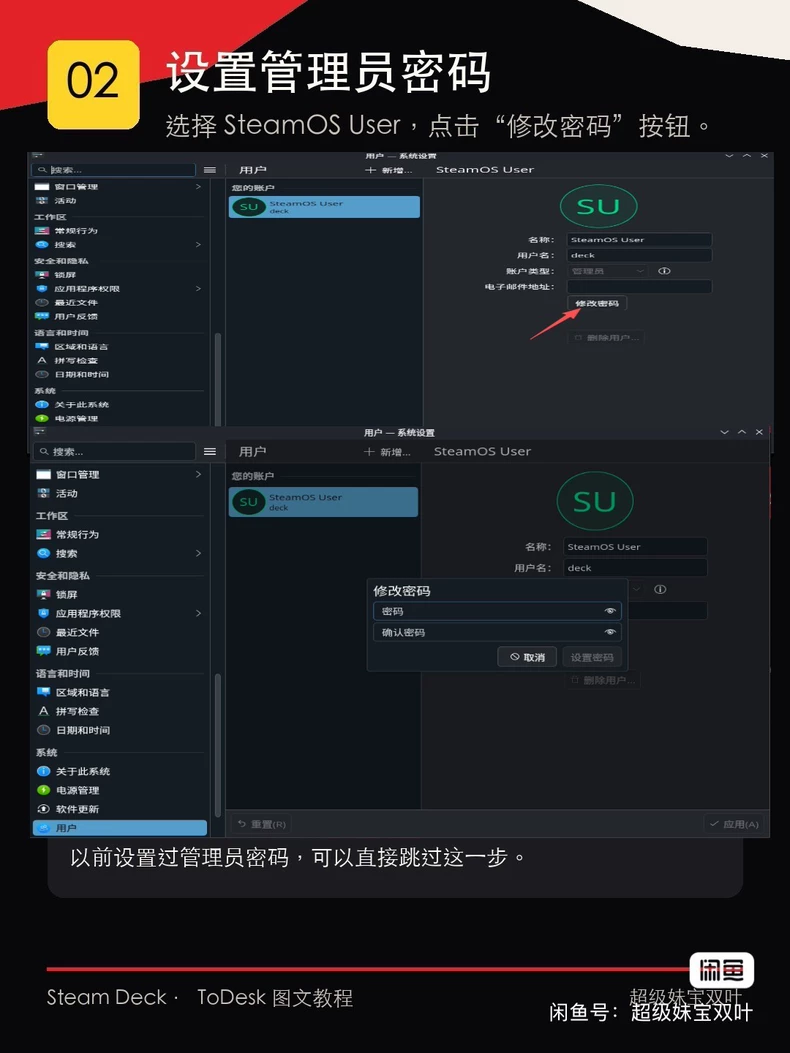Click + 新增... in the window without a dialog
The width and height of the screenshot is (790, 1053).
(389, 170)
